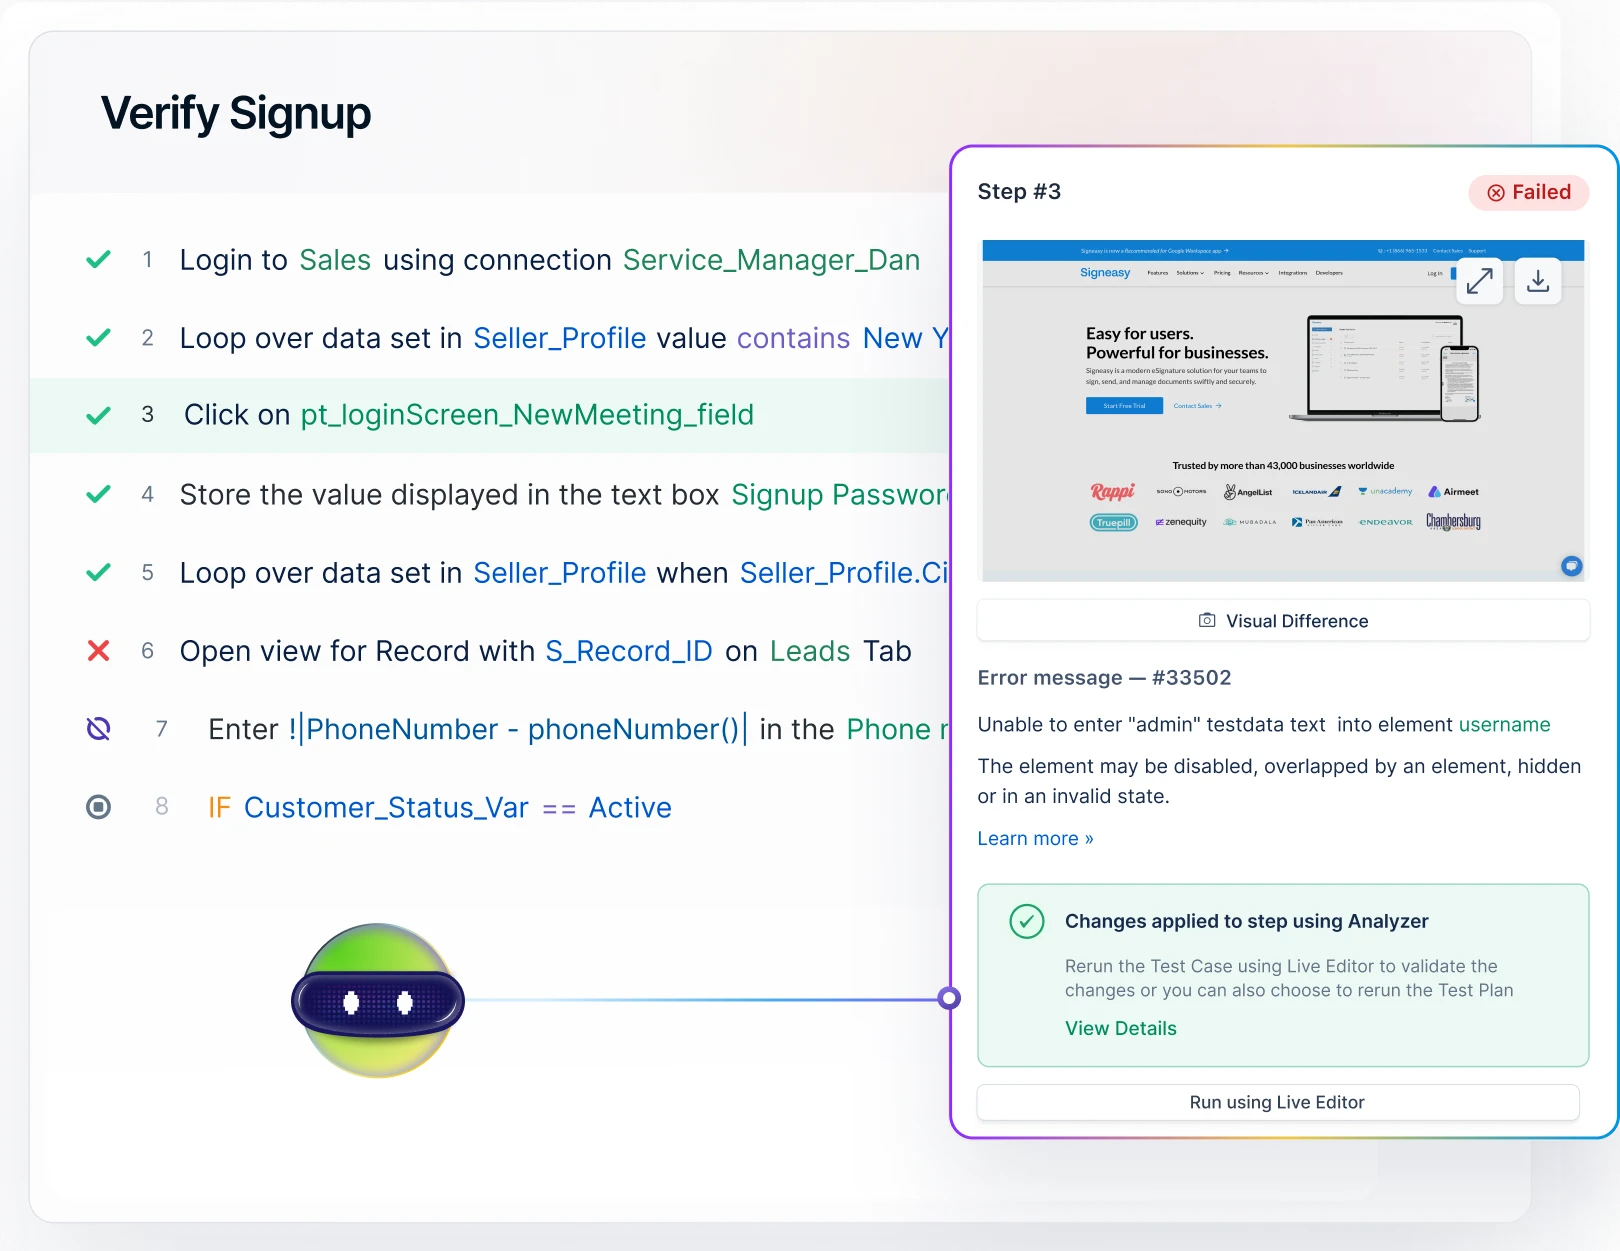Screen dimensions: 1620x1251
Task: Click the skipped-step icon beside step 7
Action: click(x=98, y=729)
